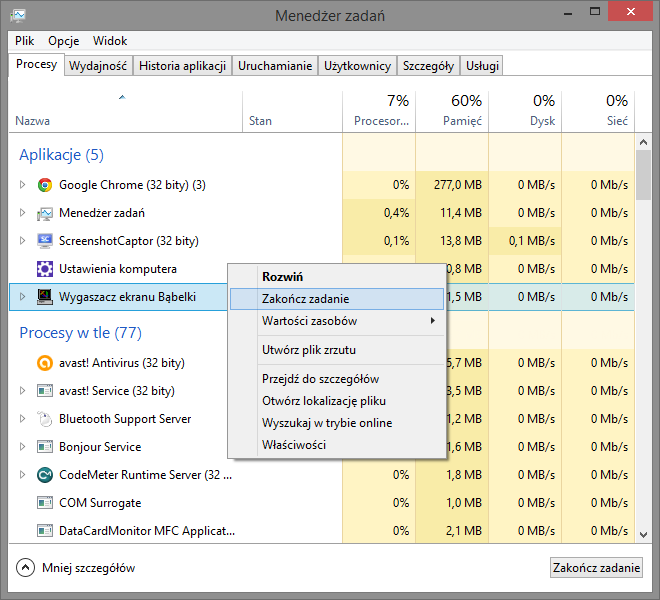This screenshot has width=660, height=600.
Task: Click the scrollbar up arrow
Action: (643, 142)
